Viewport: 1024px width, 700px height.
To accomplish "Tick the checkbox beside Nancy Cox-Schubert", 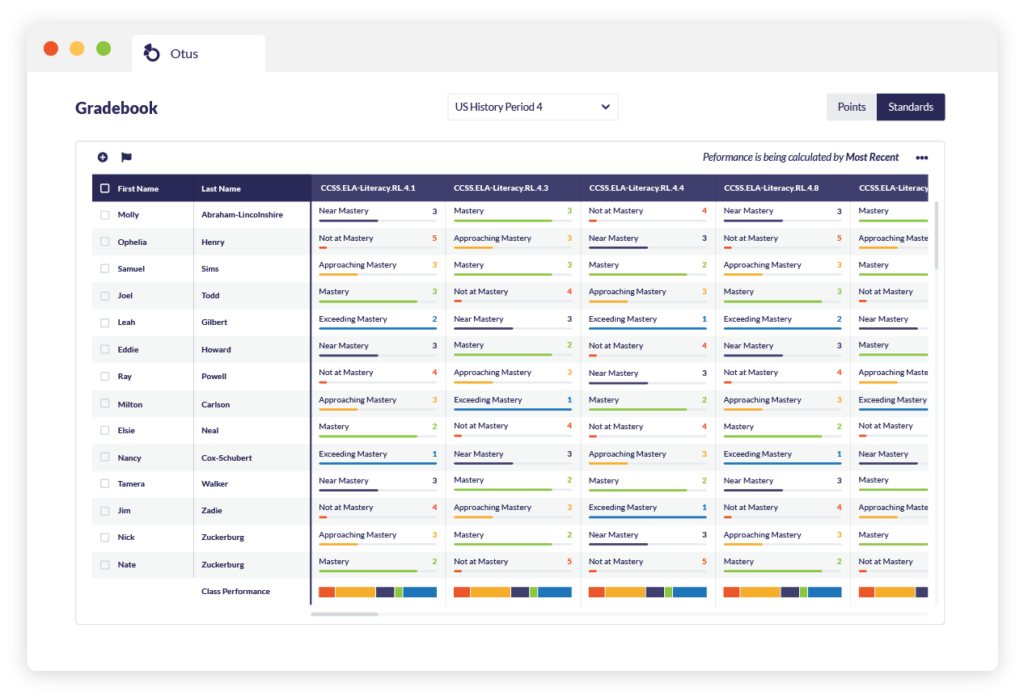I will point(105,458).
